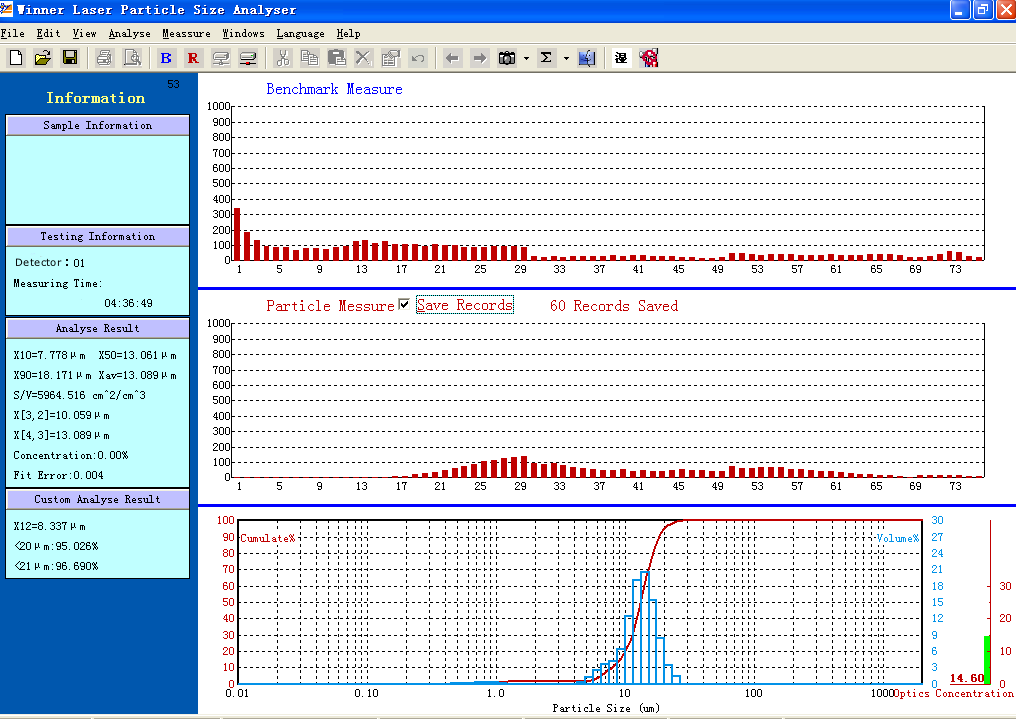Image resolution: width=1017 pixels, height=719 pixels.
Task: Open the camera icon dropdown arrow
Action: pos(524,57)
